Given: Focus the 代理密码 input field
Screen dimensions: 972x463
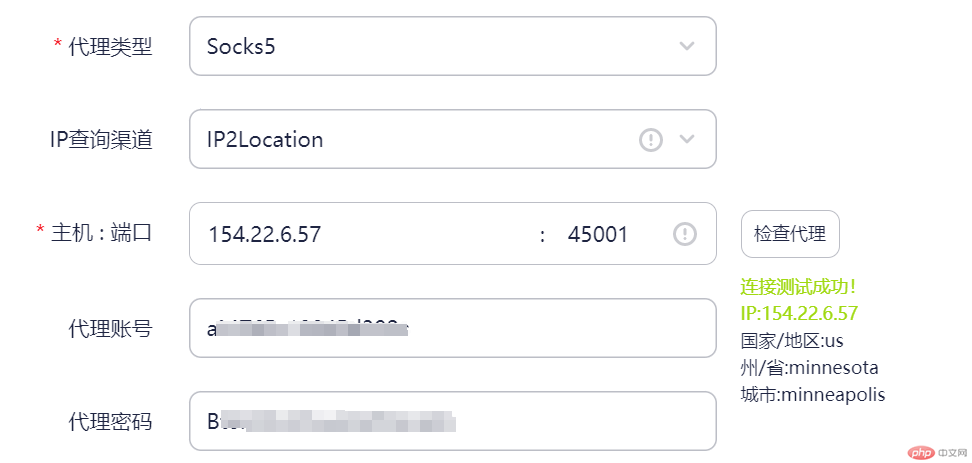Looking at the screenshot, I should coord(453,421).
